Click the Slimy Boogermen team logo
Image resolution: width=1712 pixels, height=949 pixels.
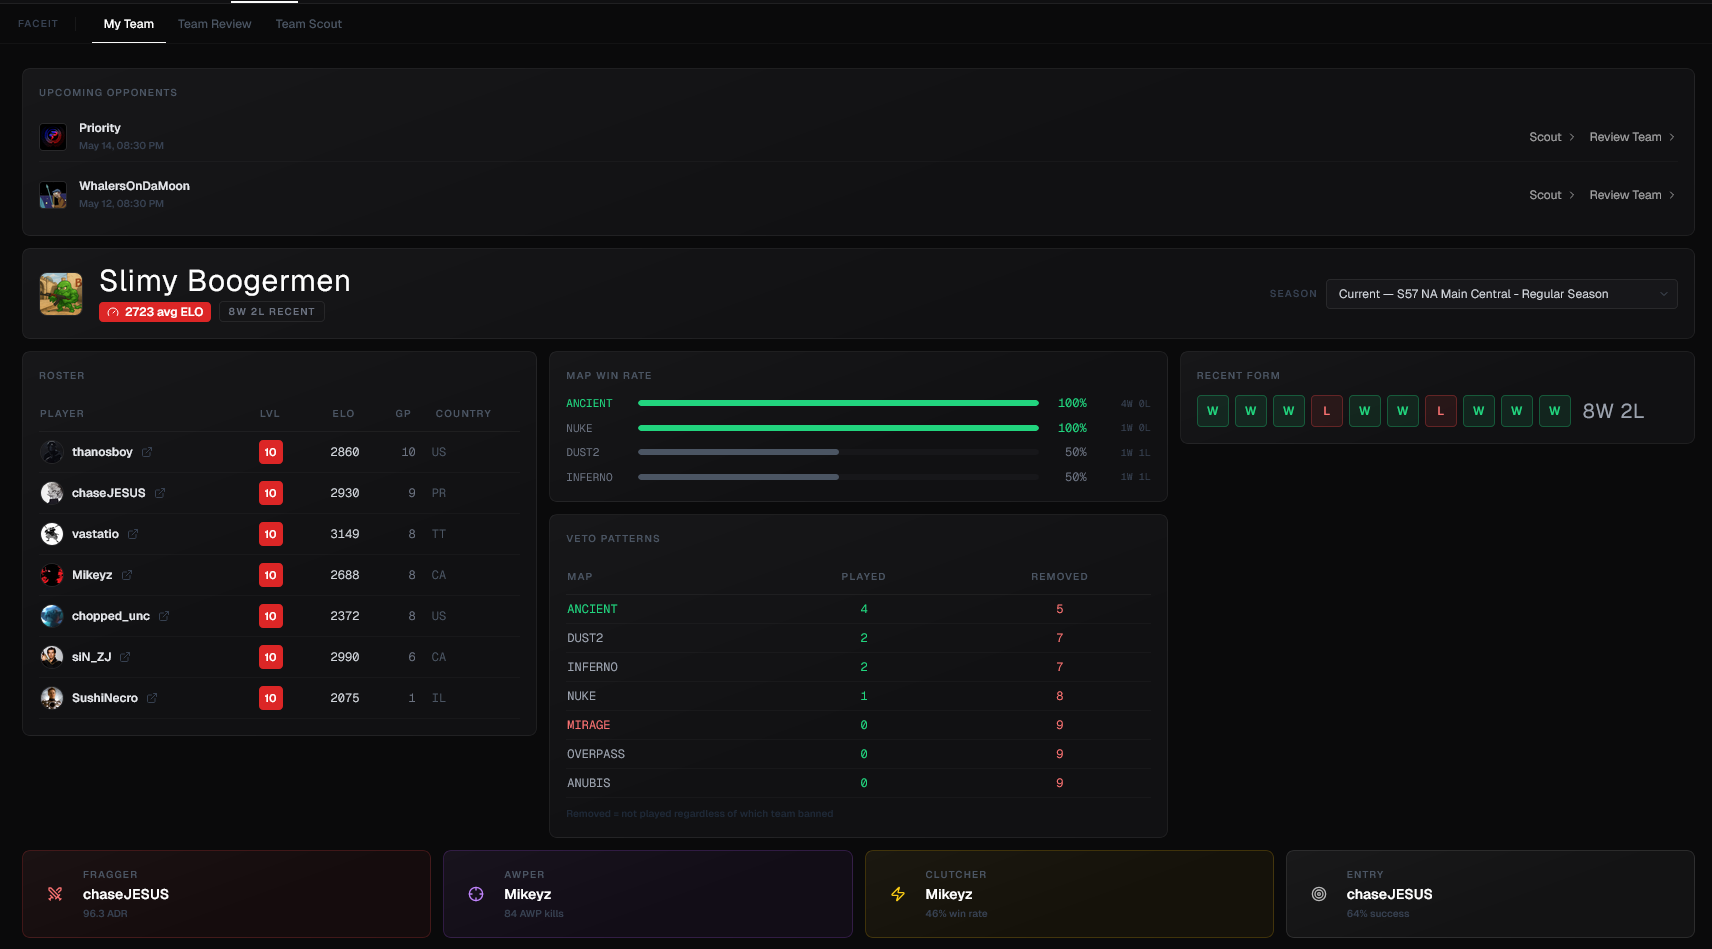(x=61, y=294)
